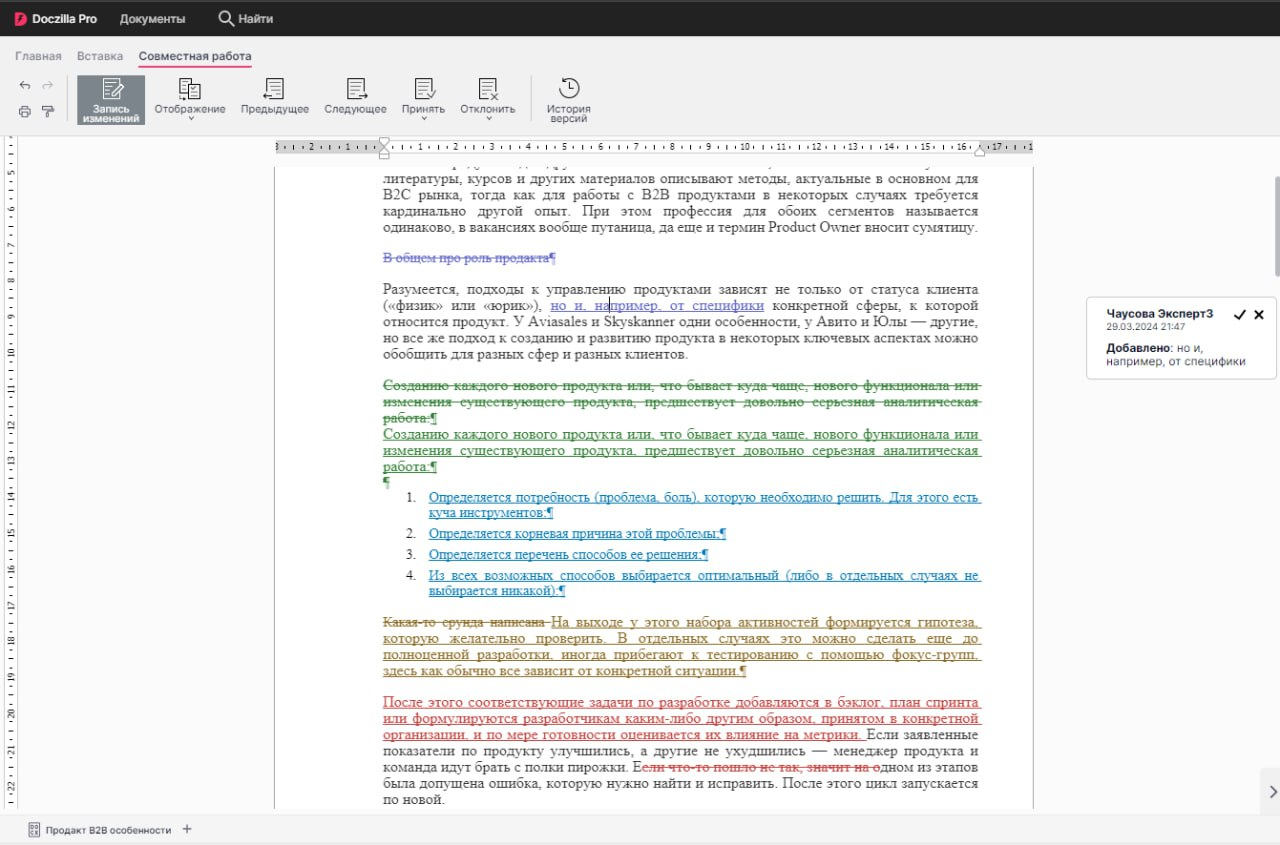
Task: Click list item Из всех возможных способов
Action: pyautogui.click(x=704, y=583)
